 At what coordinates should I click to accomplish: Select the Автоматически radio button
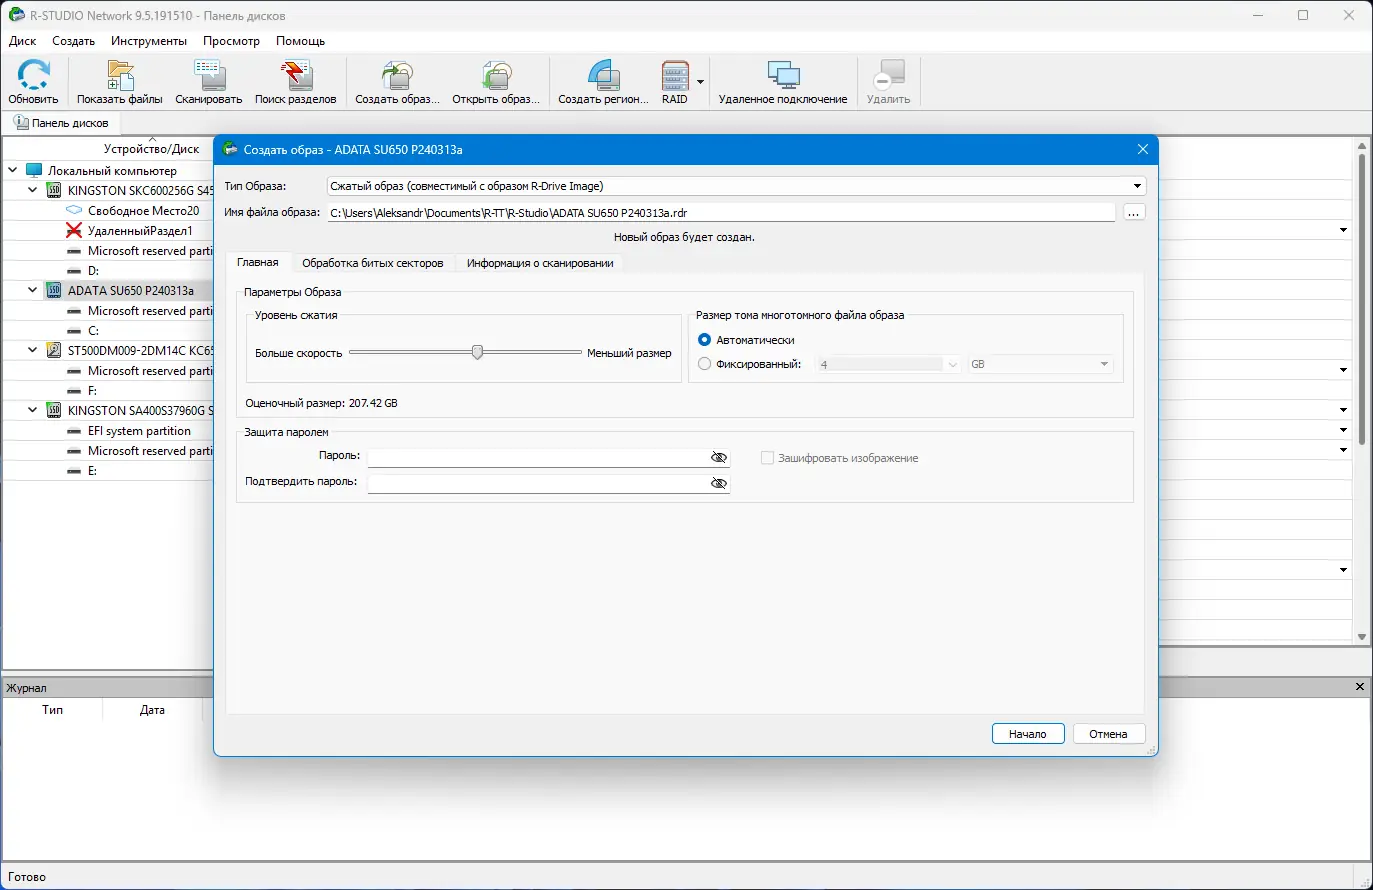coord(703,340)
